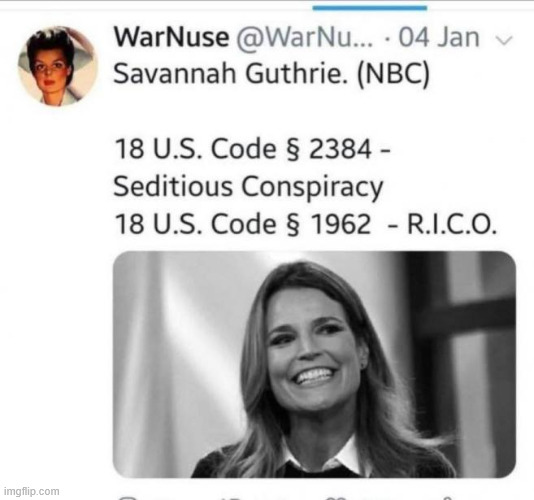This screenshot has height=500, width=534.
Task: Click the 'Savannah Guthrie. (NBC)' tweet line
Action: (271, 74)
